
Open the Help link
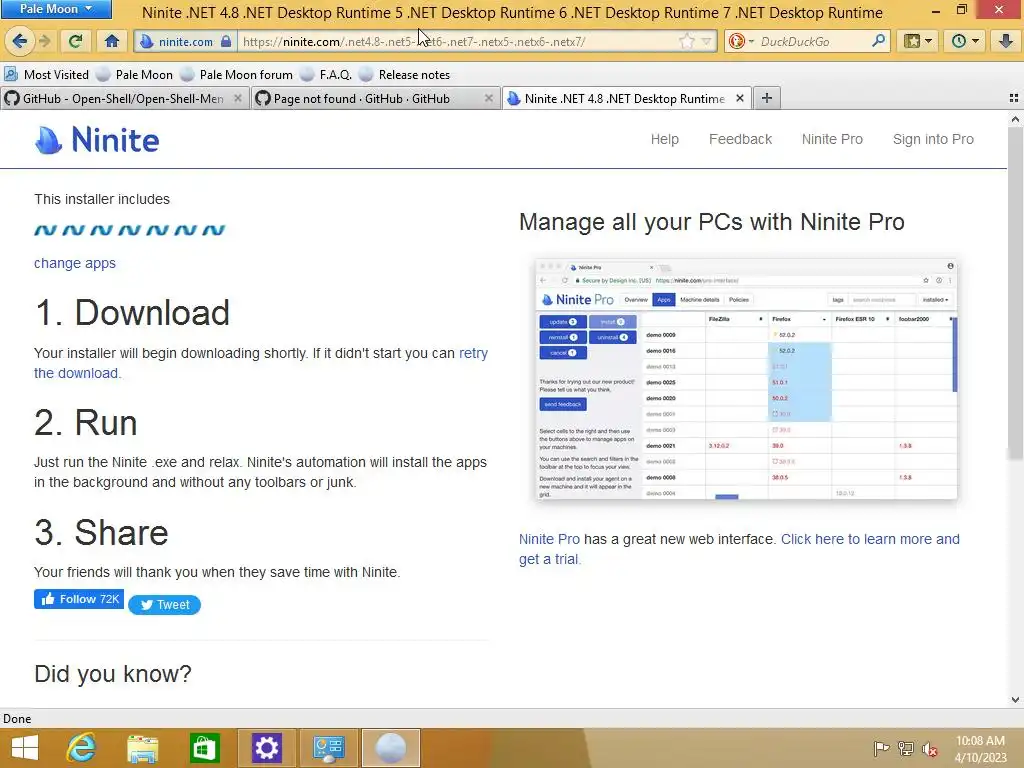(665, 139)
